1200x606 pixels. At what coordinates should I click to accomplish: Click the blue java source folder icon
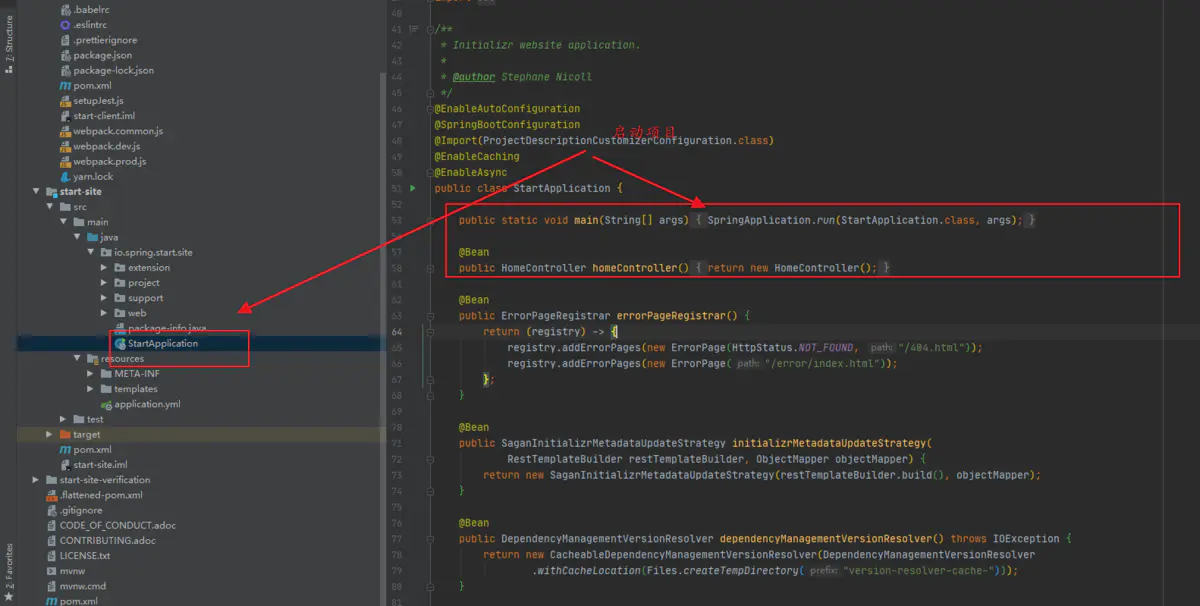[x=92, y=238]
